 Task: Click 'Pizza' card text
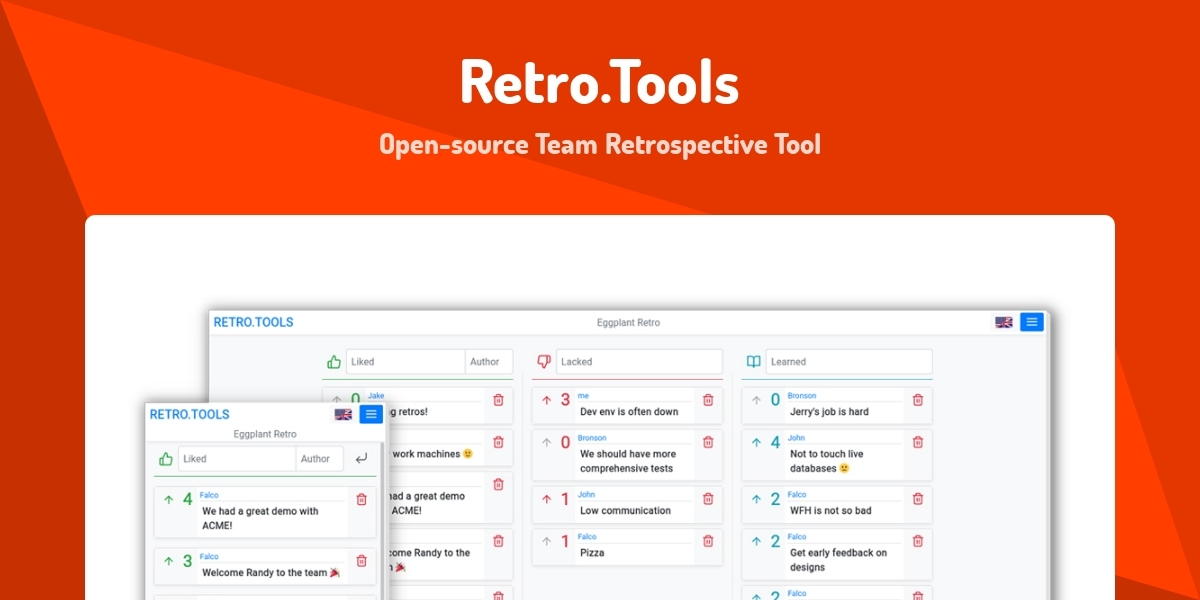point(592,553)
